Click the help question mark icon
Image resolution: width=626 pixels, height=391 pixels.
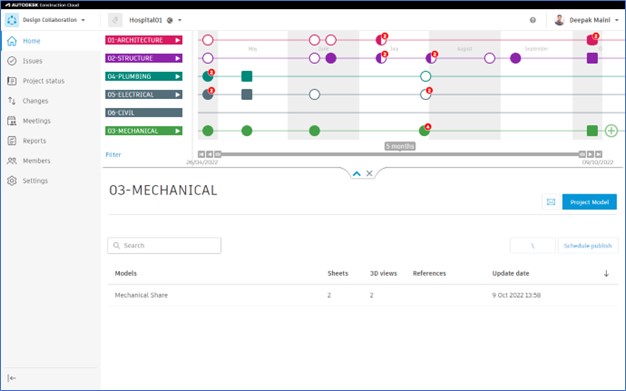coord(533,20)
